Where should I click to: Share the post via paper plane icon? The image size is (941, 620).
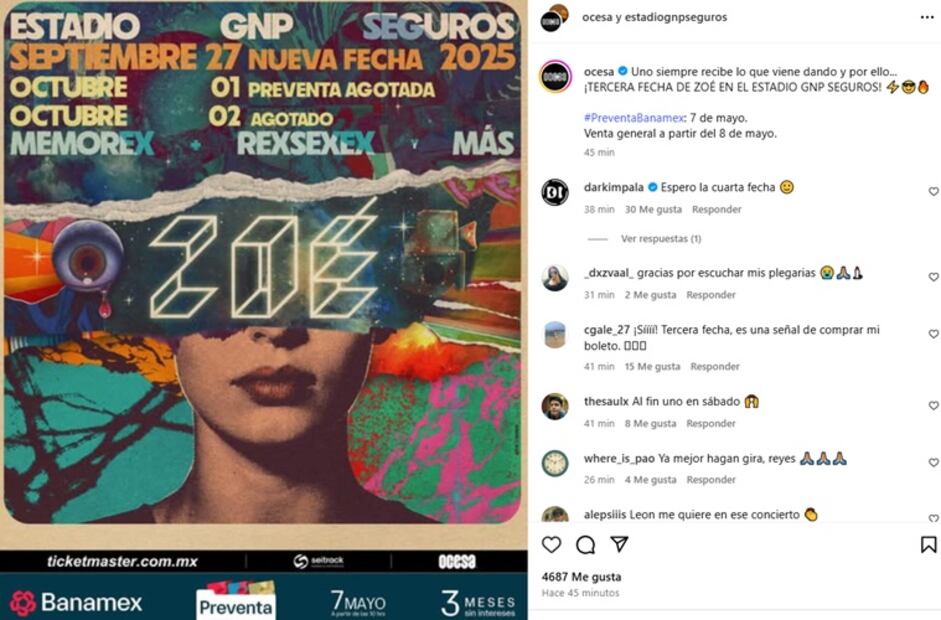(x=619, y=544)
